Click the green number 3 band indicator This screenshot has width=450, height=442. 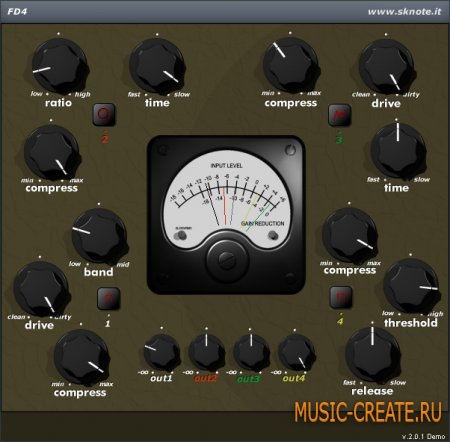(339, 139)
